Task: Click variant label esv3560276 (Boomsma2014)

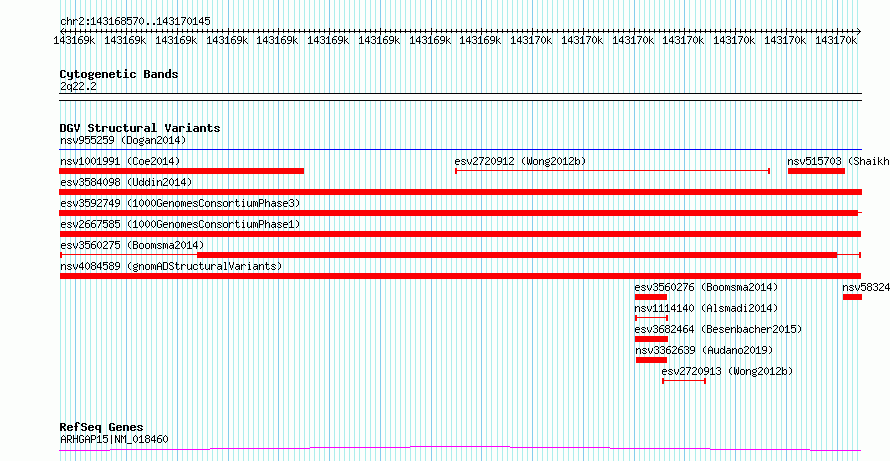Action: pyautogui.click(x=706, y=287)
